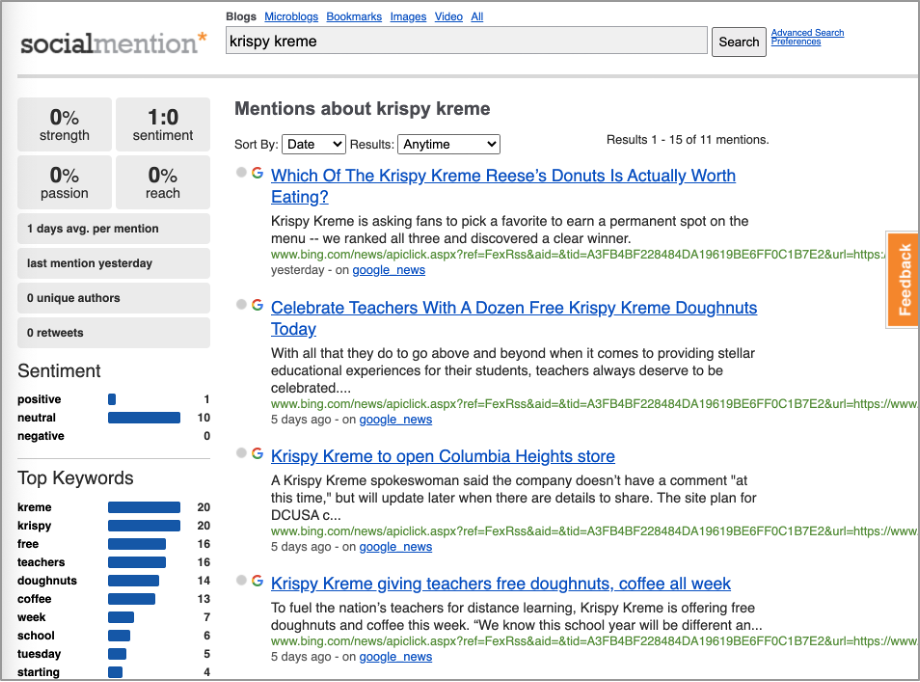Select the Bookmarks search tab
920x682 pixels.
pos(354,17)
